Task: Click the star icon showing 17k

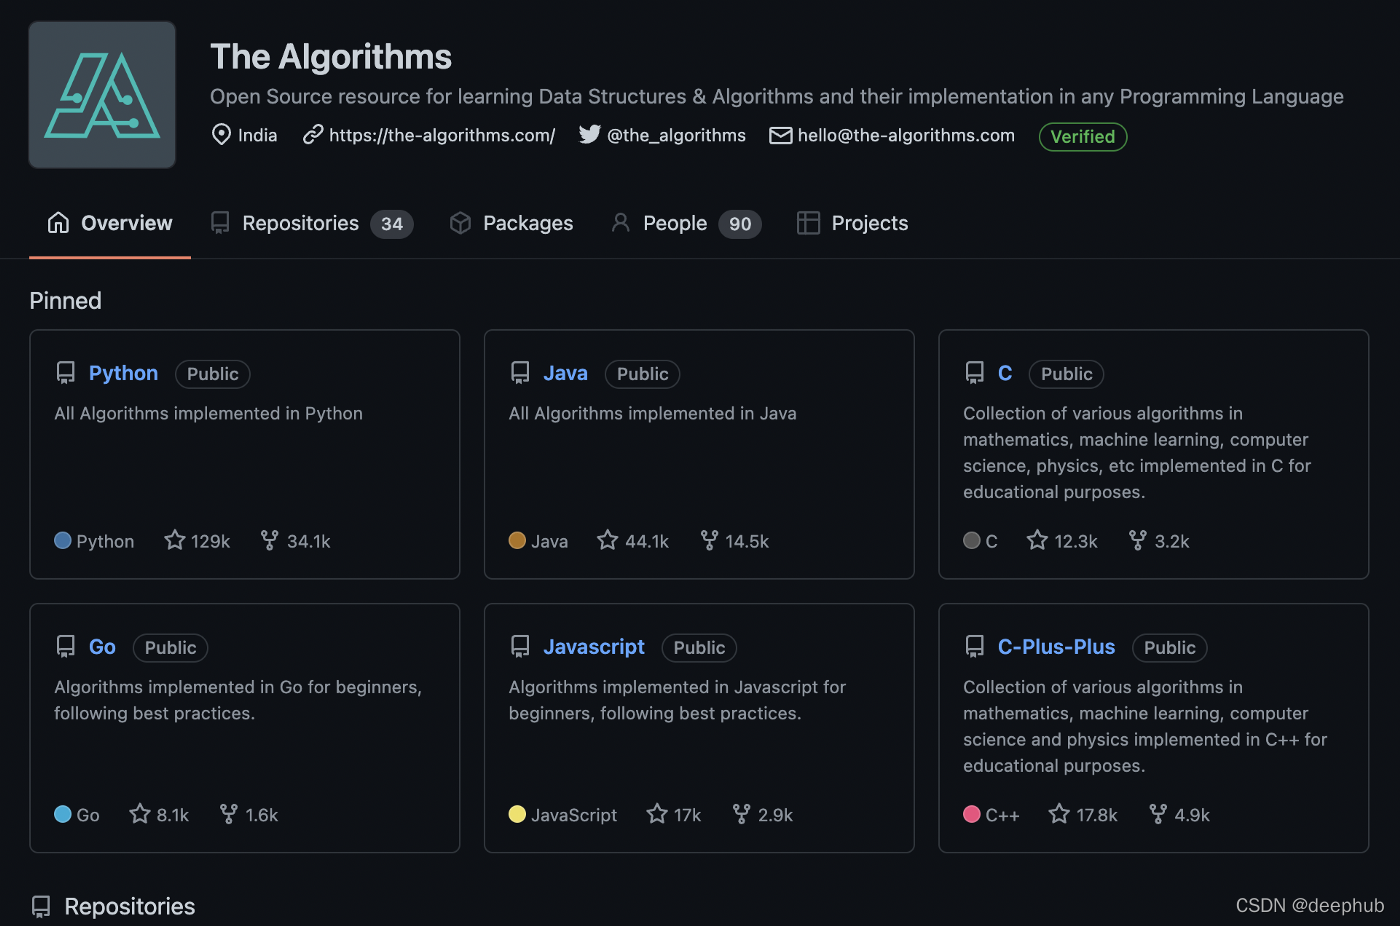Action: tap(657, 814)
